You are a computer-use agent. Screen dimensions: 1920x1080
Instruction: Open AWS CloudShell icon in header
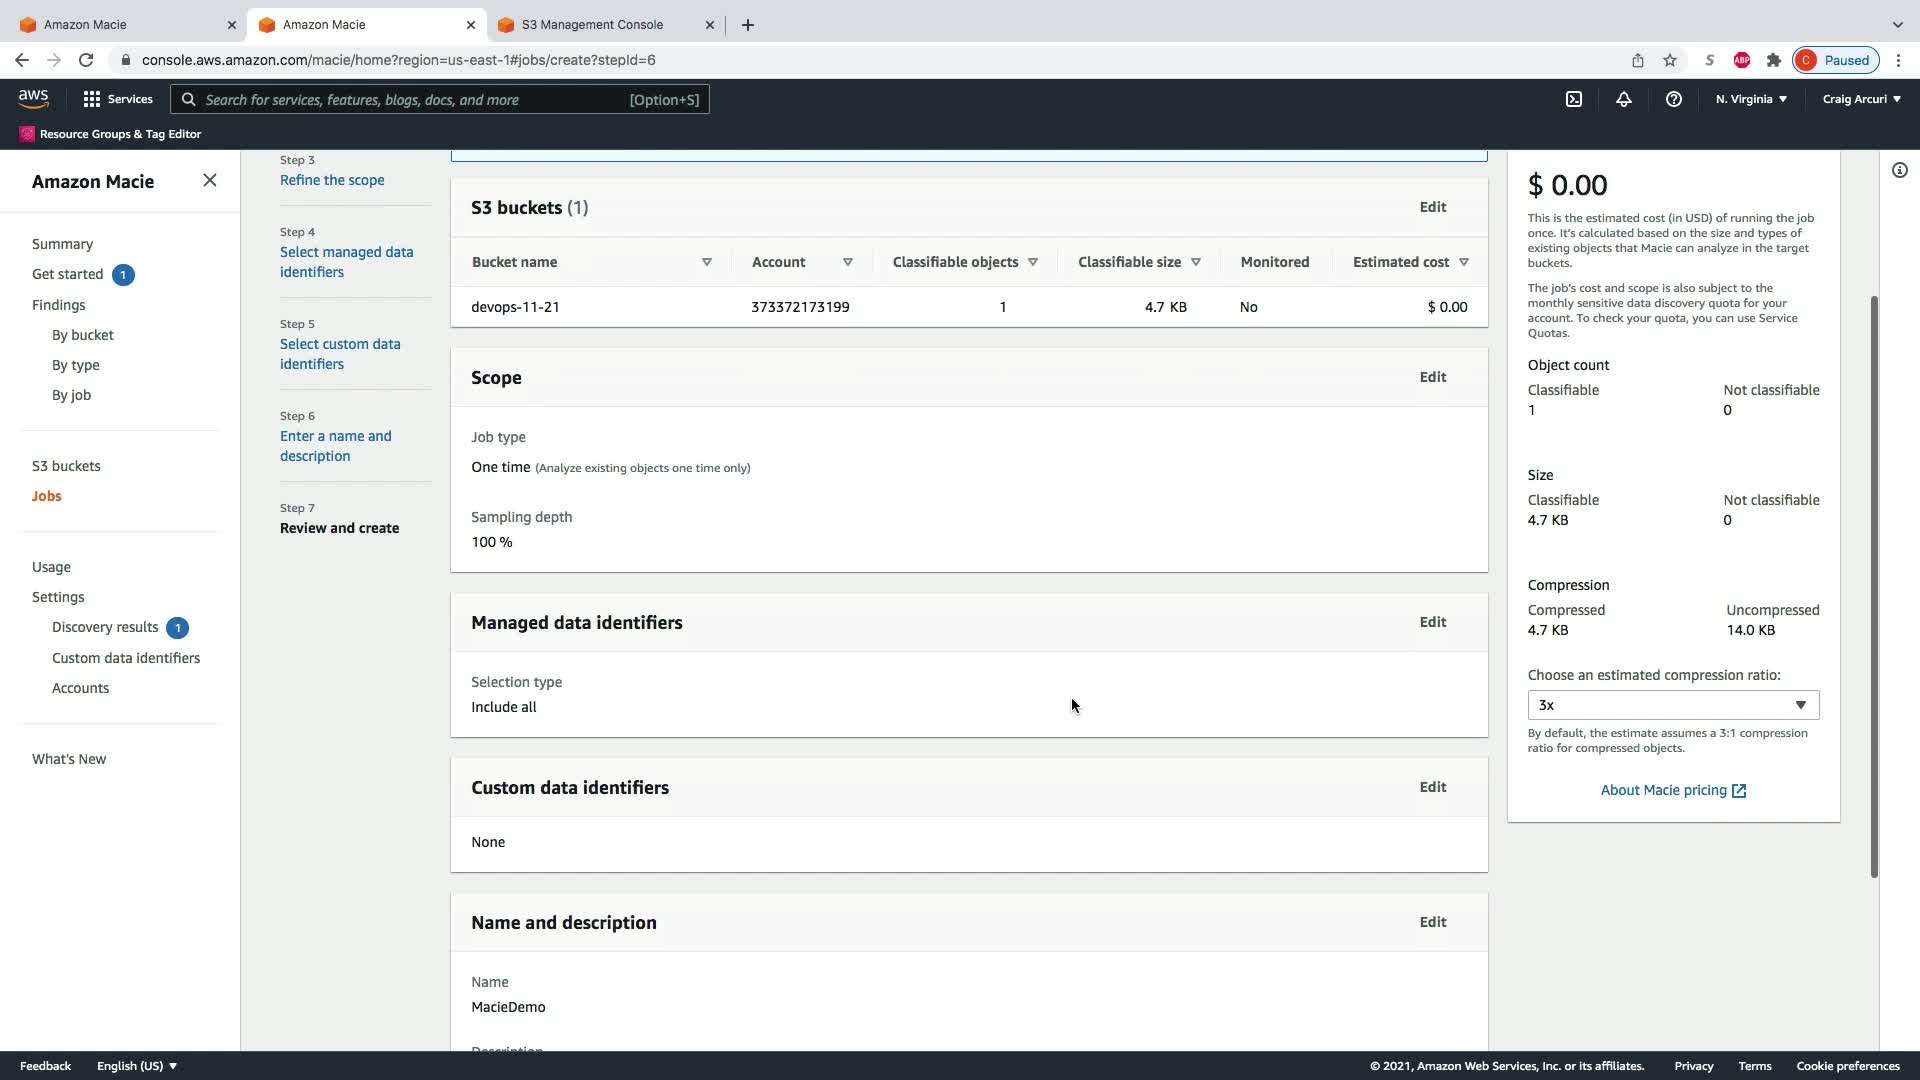click(1573, 99)
